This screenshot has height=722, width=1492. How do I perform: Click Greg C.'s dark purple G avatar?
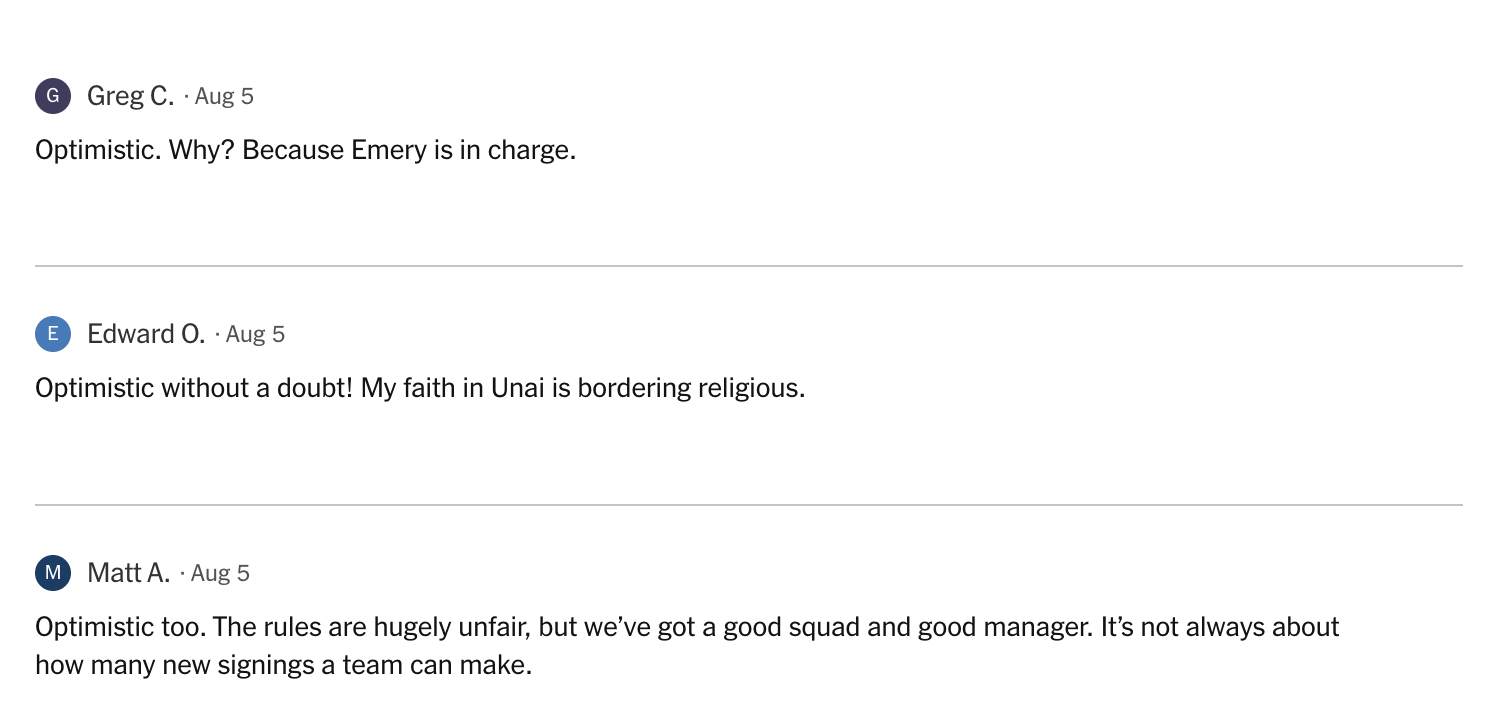53,96
